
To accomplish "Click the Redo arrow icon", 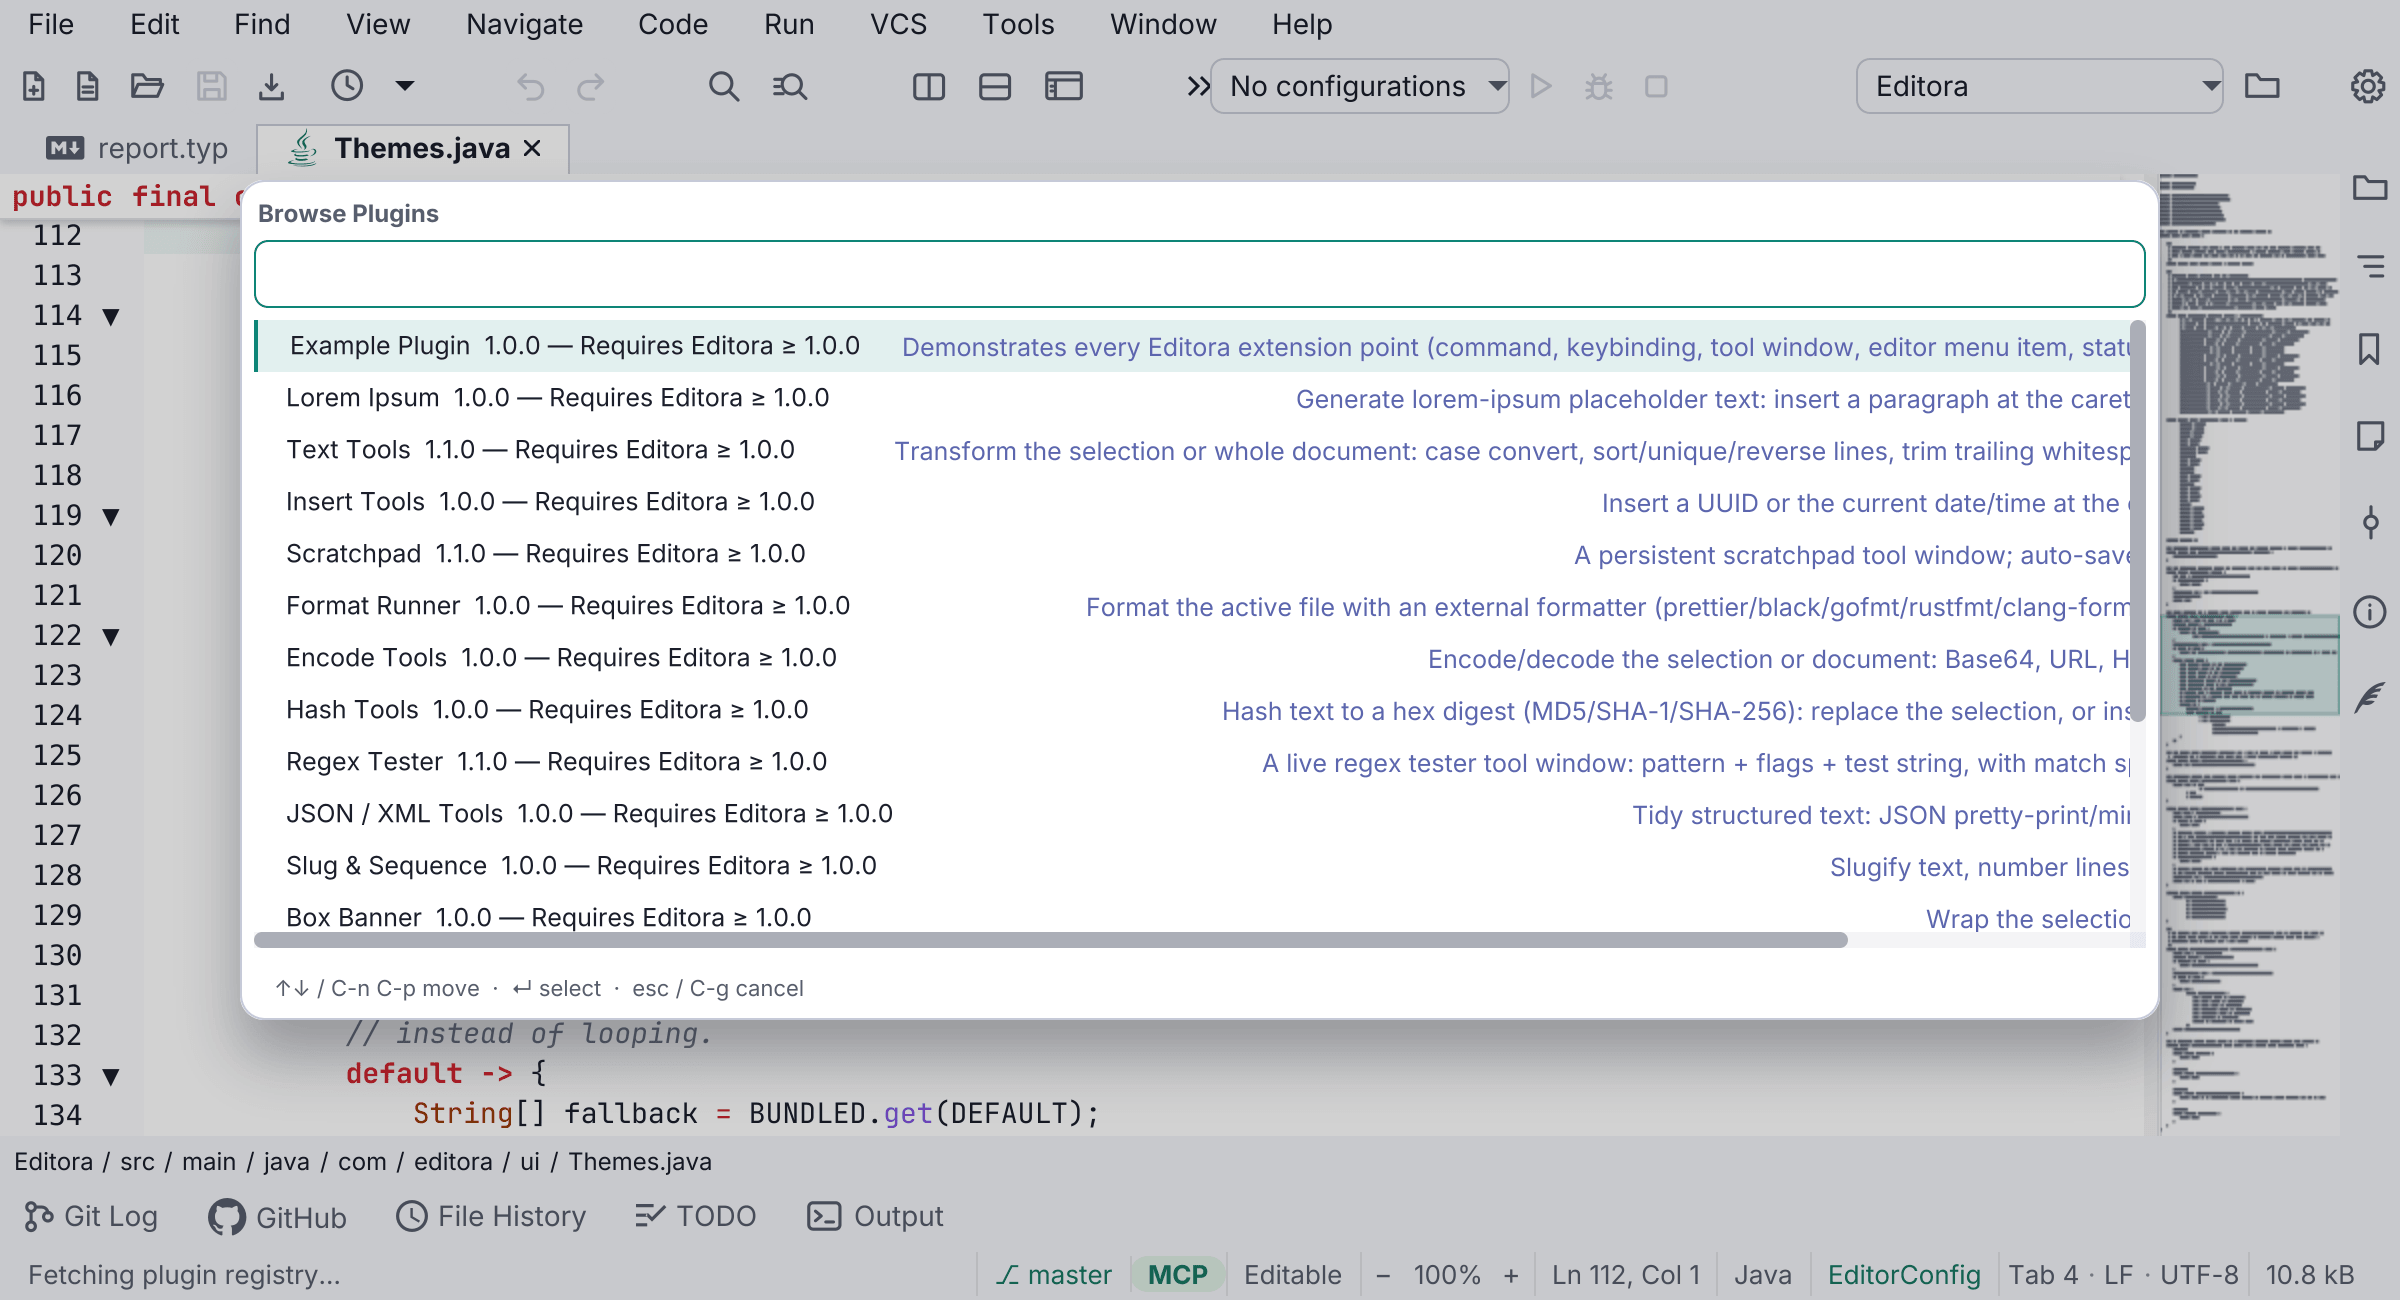I will coord(591,87).
